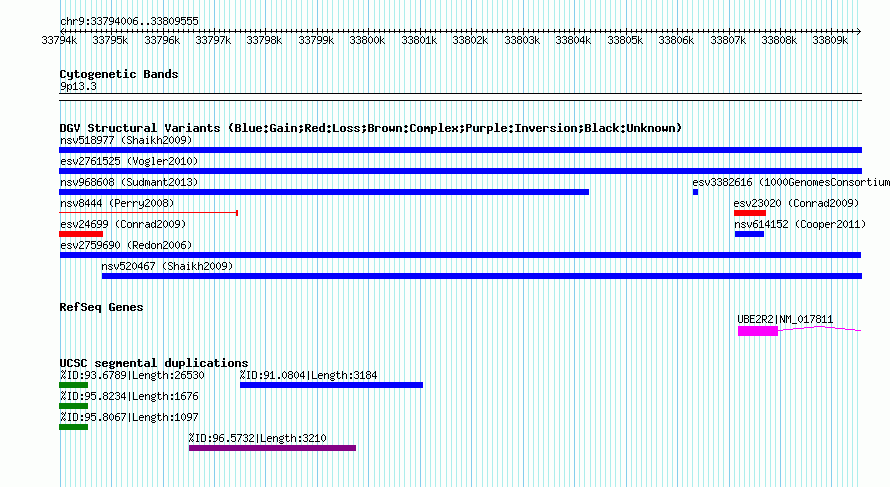Click the UBE2R2 intron line
Viewport: 890px width, 487px height.
tap(820, 328)
